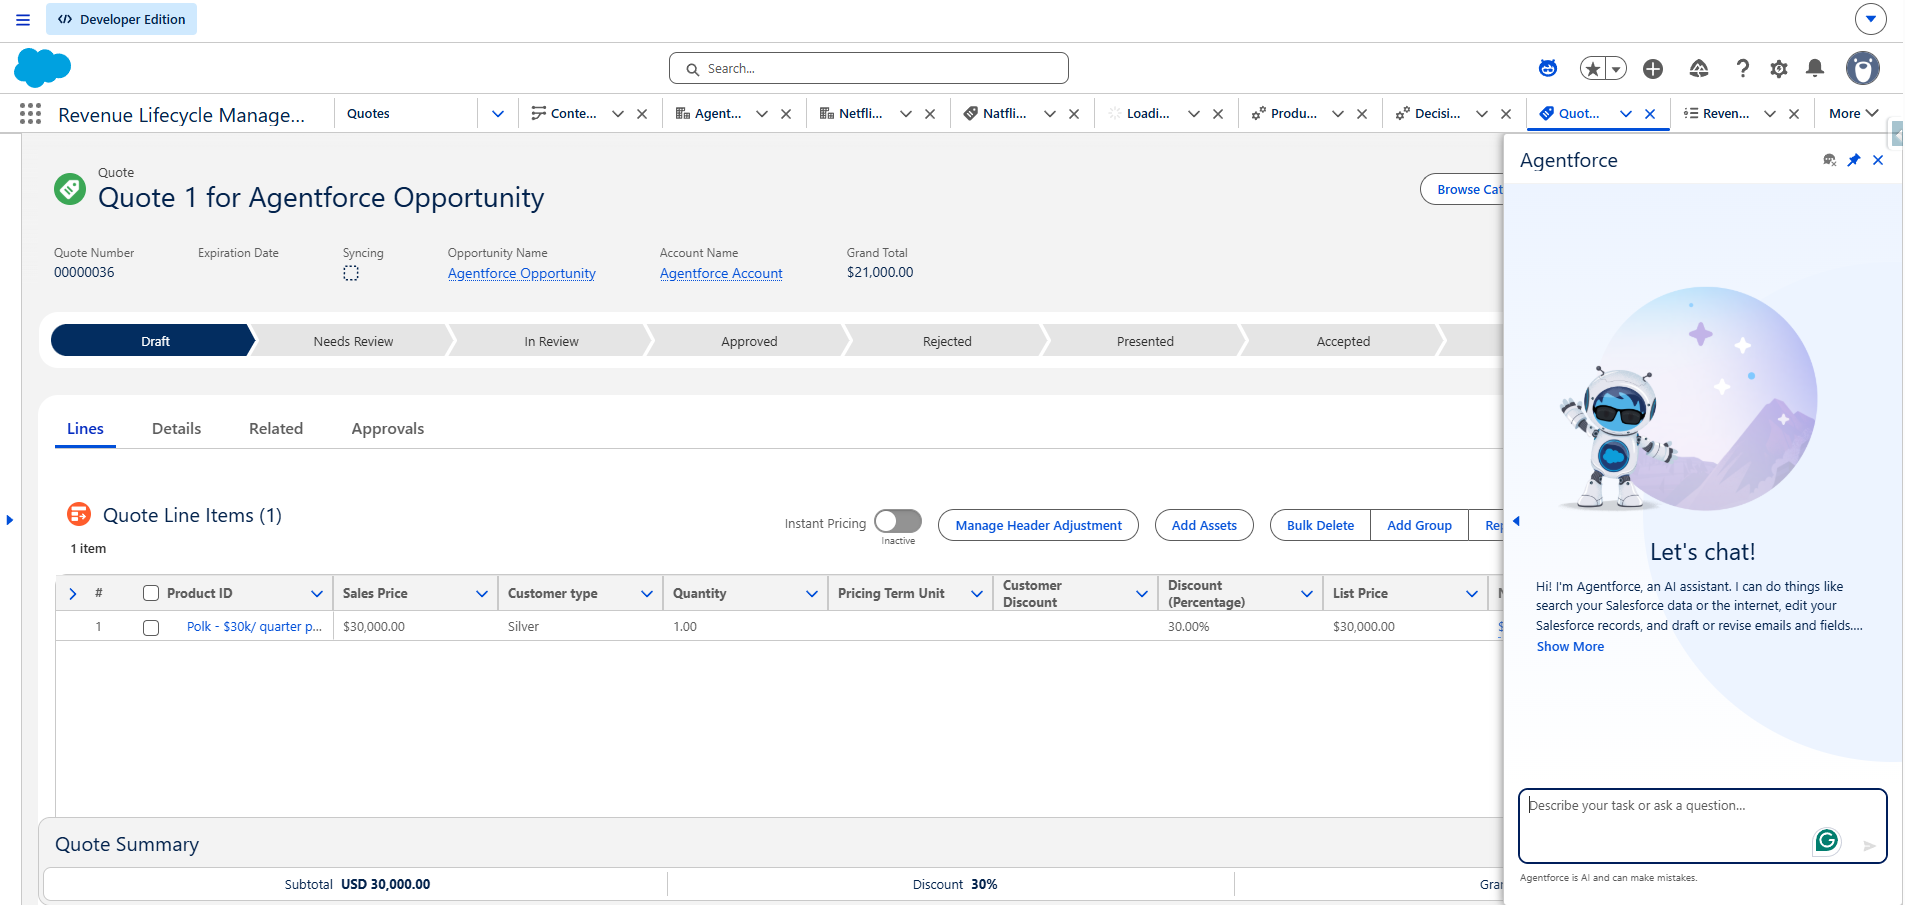1905x905 pixels.
Task: Click the Grammarly icon in chat box
Action: pos(1827,841)
